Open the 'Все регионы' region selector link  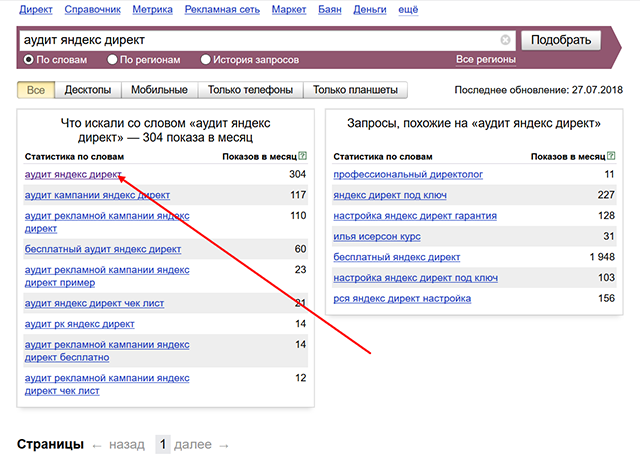486,60
